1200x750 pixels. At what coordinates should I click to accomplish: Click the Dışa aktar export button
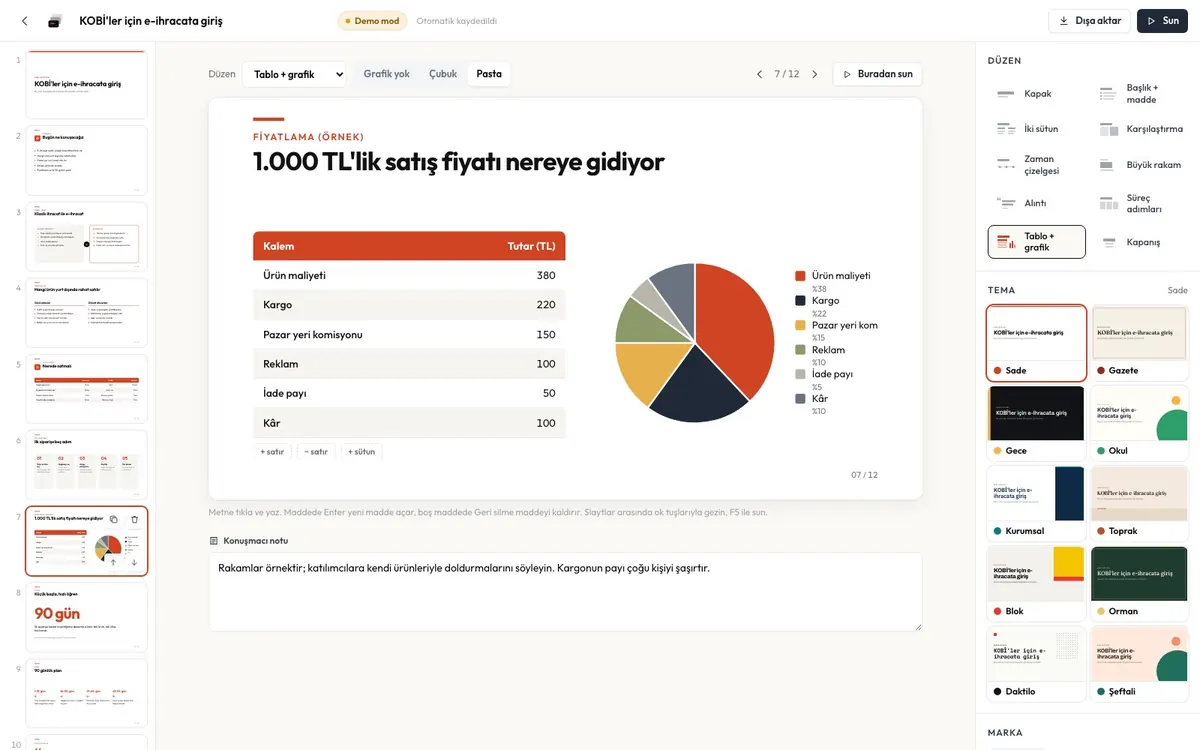(1089, 21)
